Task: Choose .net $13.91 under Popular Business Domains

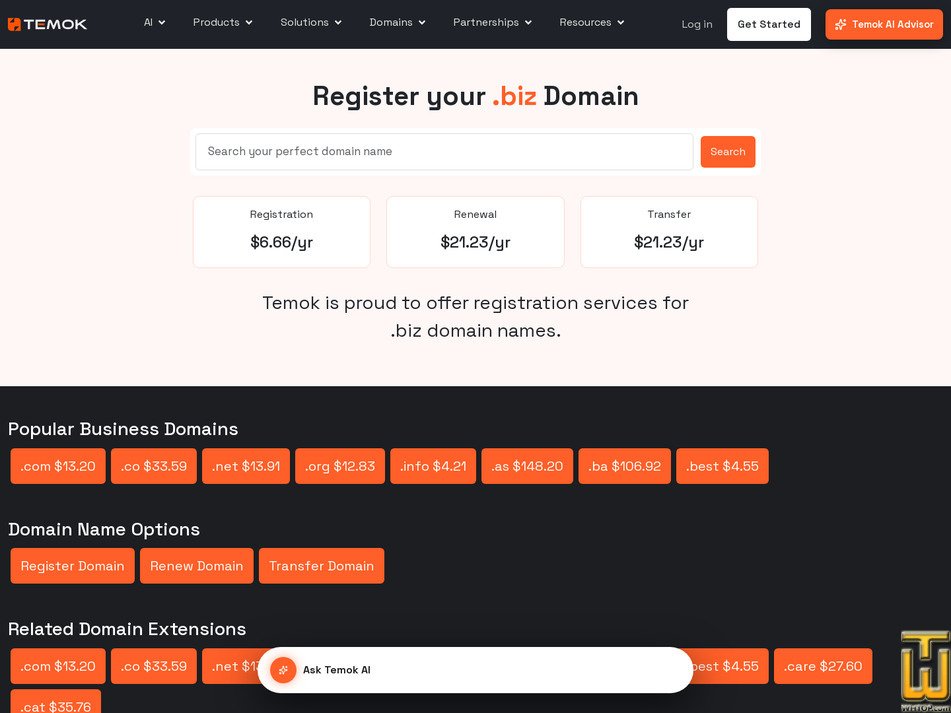Action: pyautogui.click(x=246, y=466)
